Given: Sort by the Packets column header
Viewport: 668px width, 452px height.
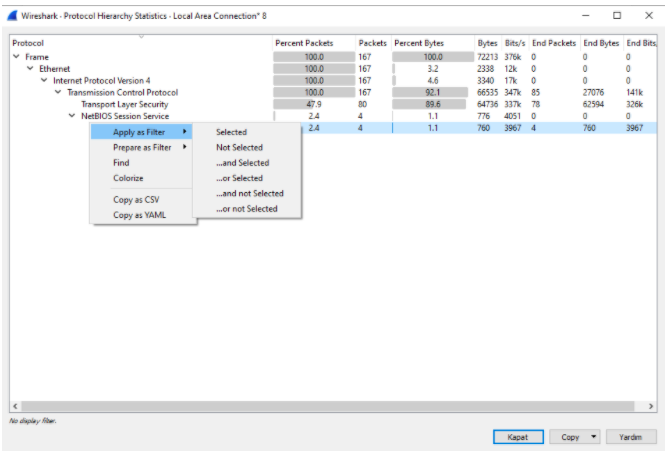Looking at the screenshot, I should tap(373, 43).
